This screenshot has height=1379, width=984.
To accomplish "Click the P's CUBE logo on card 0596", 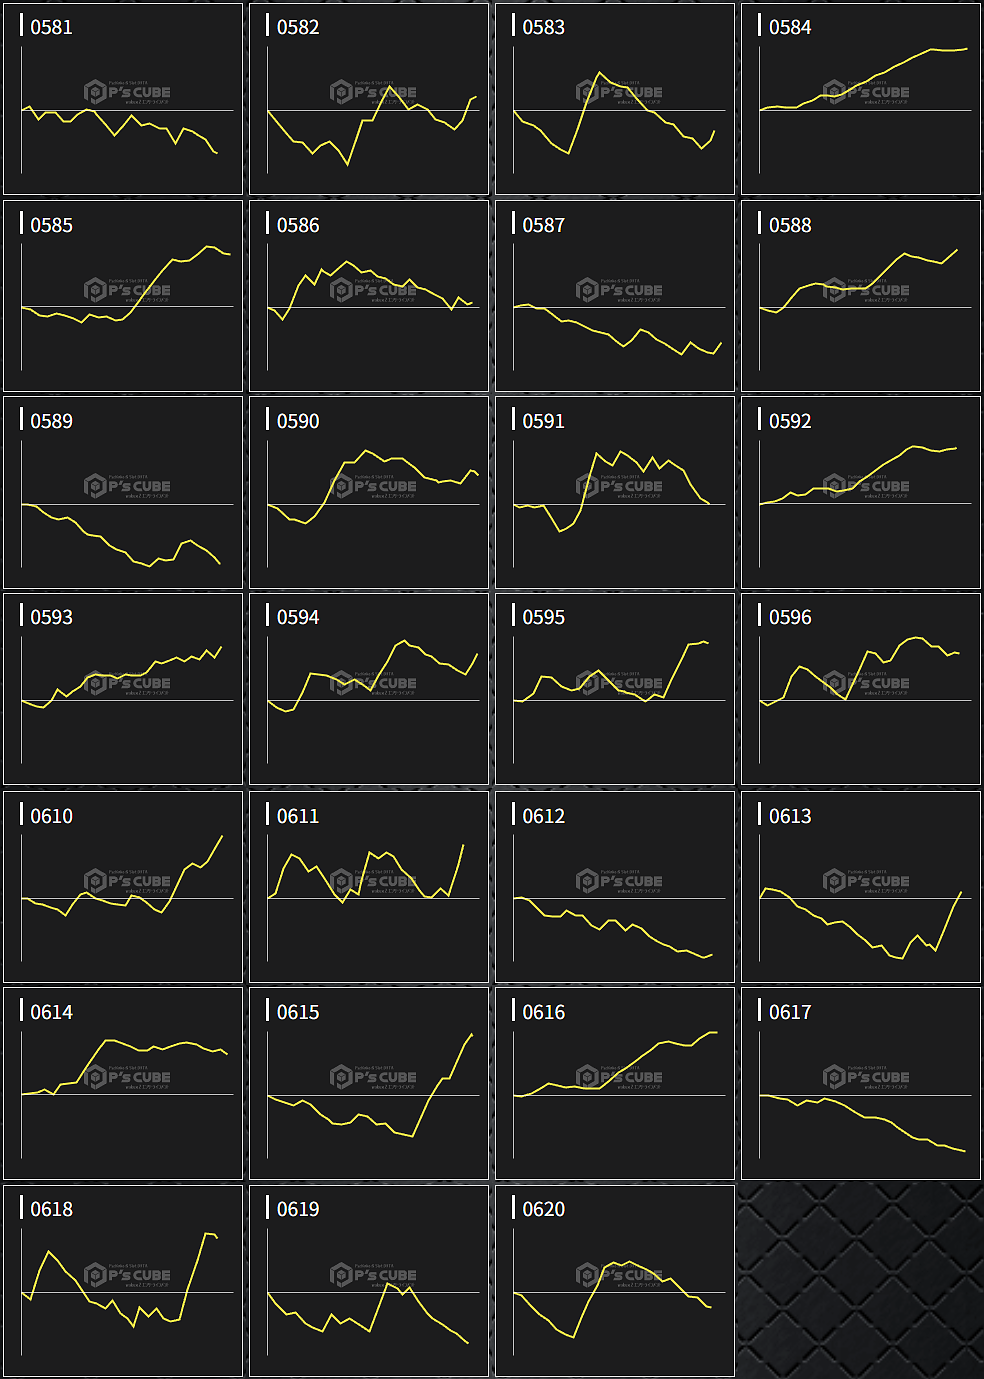I will pyautogui.click(x=867, y=683).
